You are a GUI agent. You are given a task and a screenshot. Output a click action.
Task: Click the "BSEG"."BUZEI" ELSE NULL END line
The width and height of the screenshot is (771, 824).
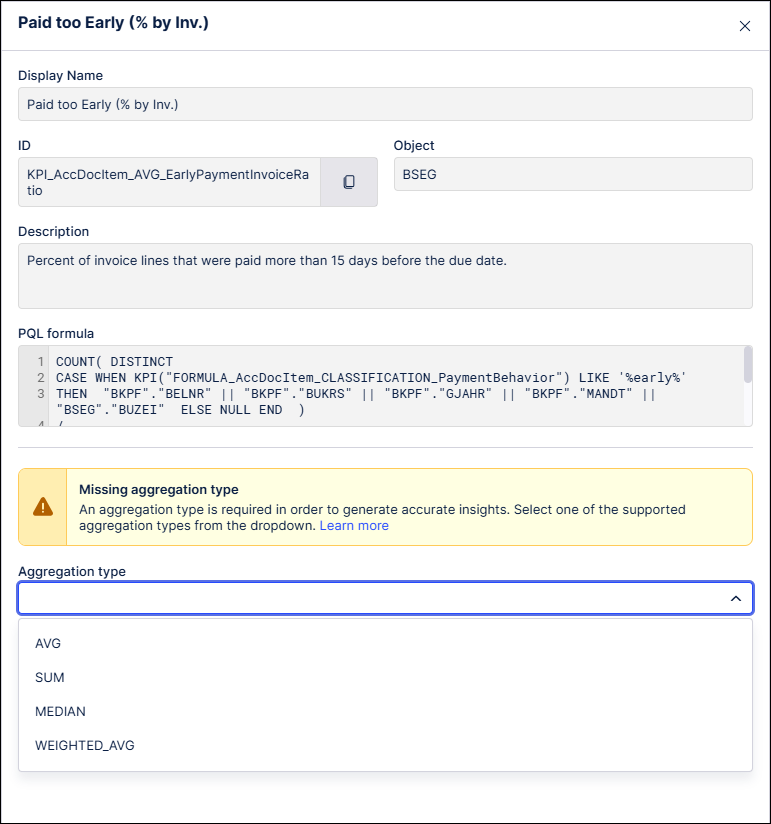tap(180, 409)
